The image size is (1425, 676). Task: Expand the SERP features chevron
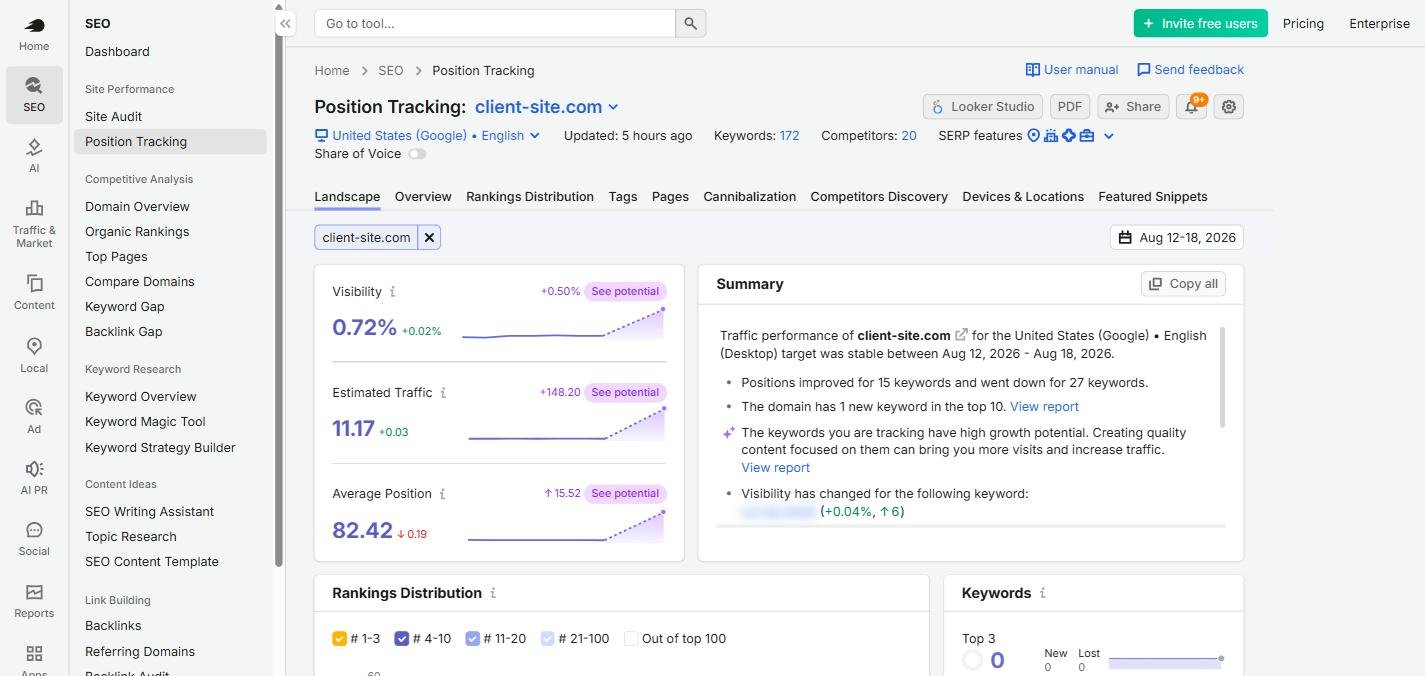(x=1108, y=136)
